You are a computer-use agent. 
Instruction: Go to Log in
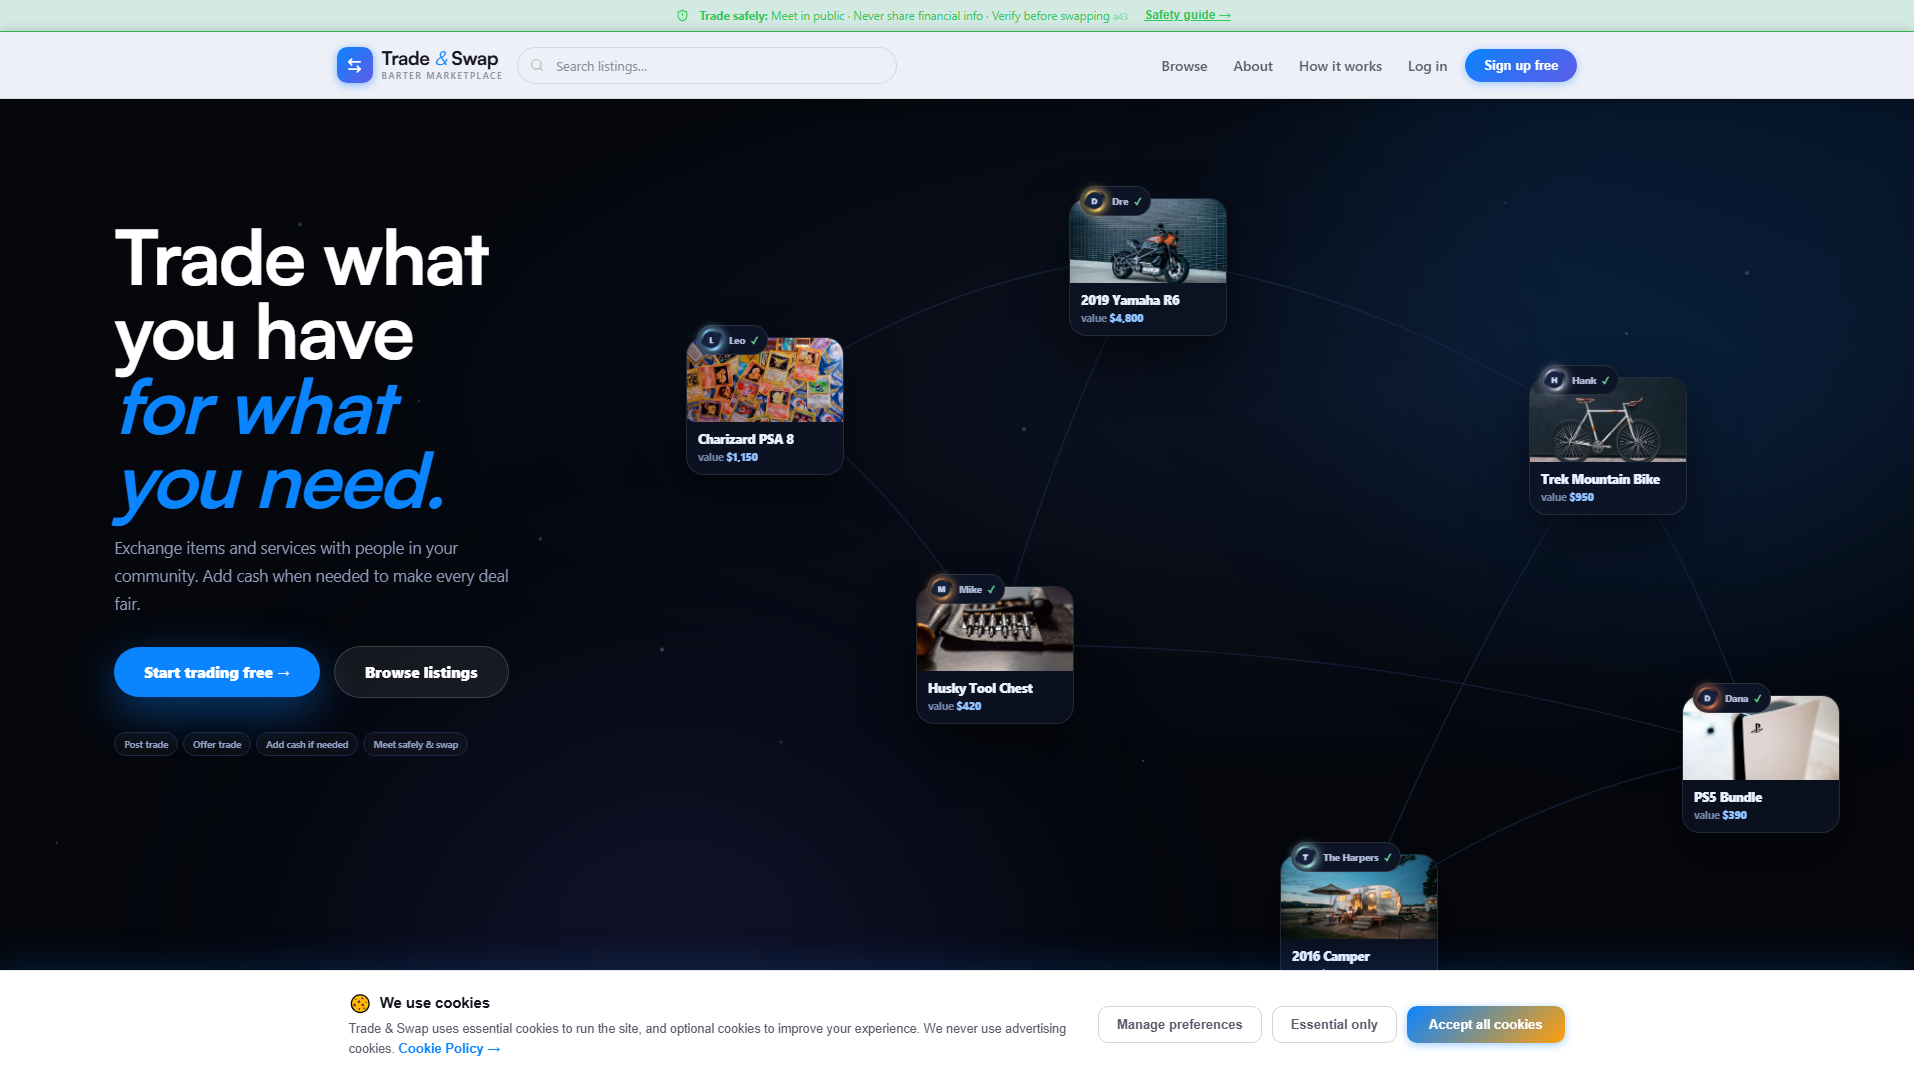pos(1427,66)
